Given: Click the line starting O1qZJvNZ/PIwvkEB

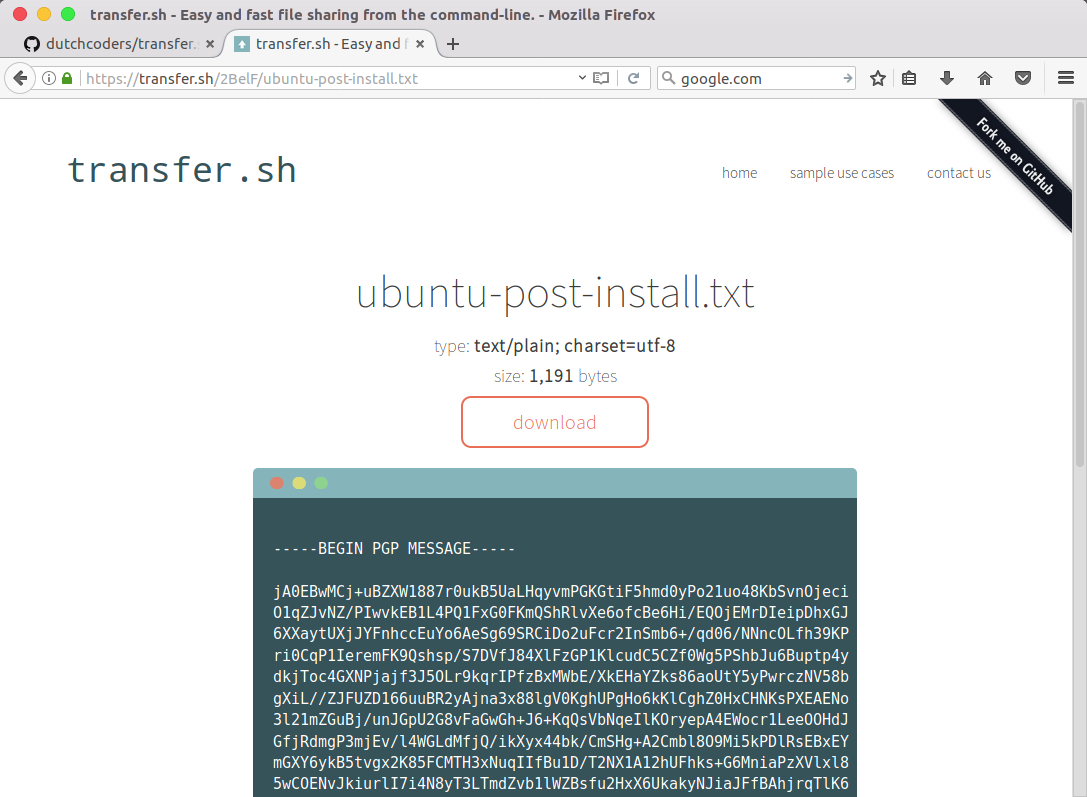Looking at the screenshot, I should 561,613.
